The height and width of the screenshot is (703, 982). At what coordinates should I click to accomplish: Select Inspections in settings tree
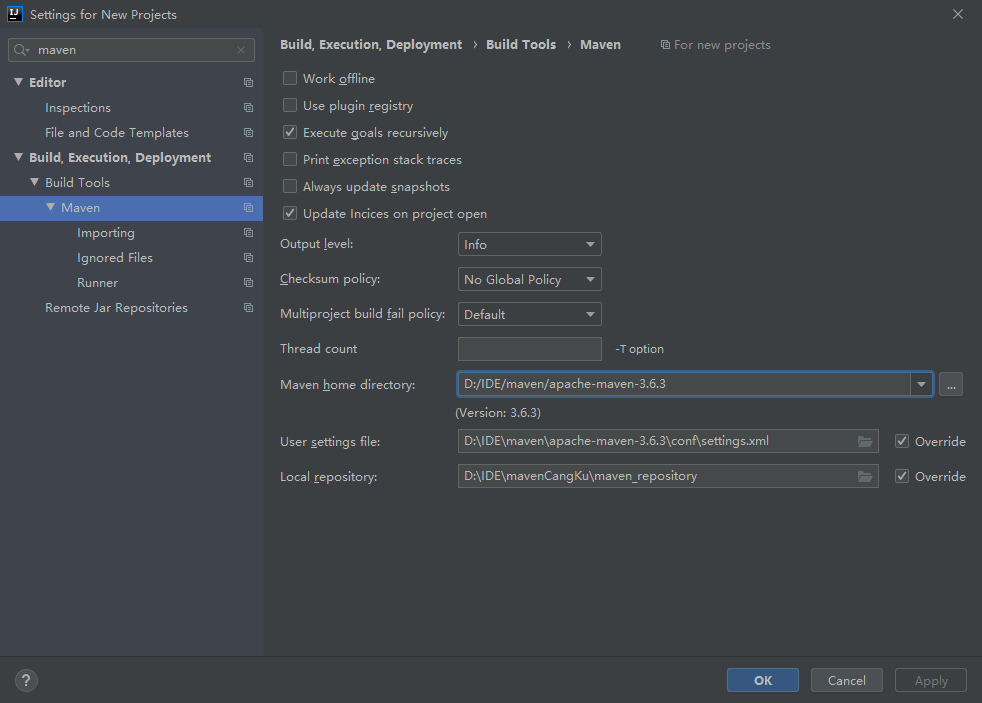[x=78, y=108]
